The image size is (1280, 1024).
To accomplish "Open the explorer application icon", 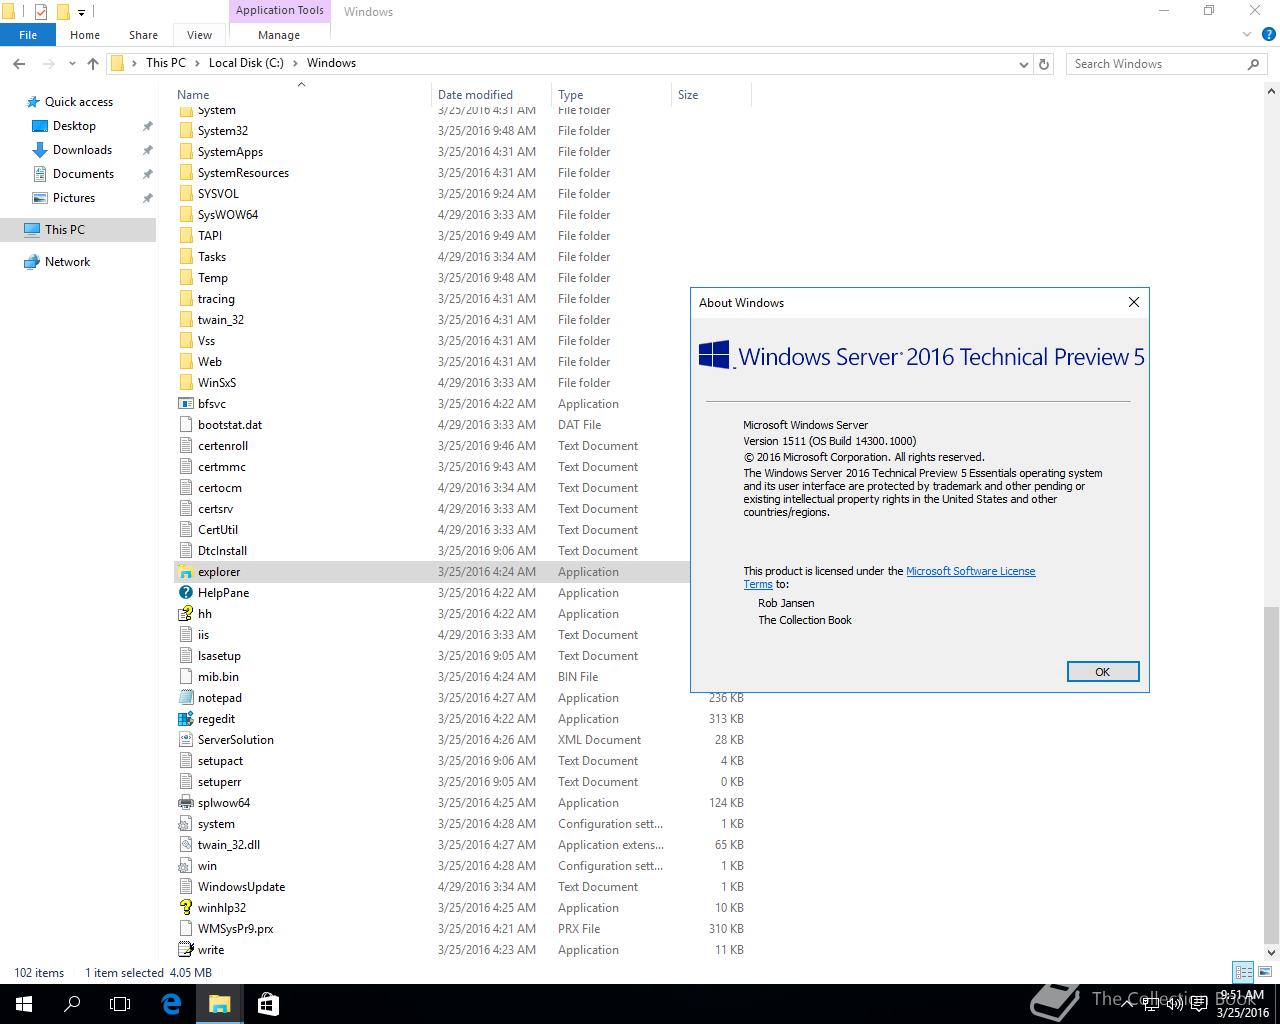I will pos(185,572).
